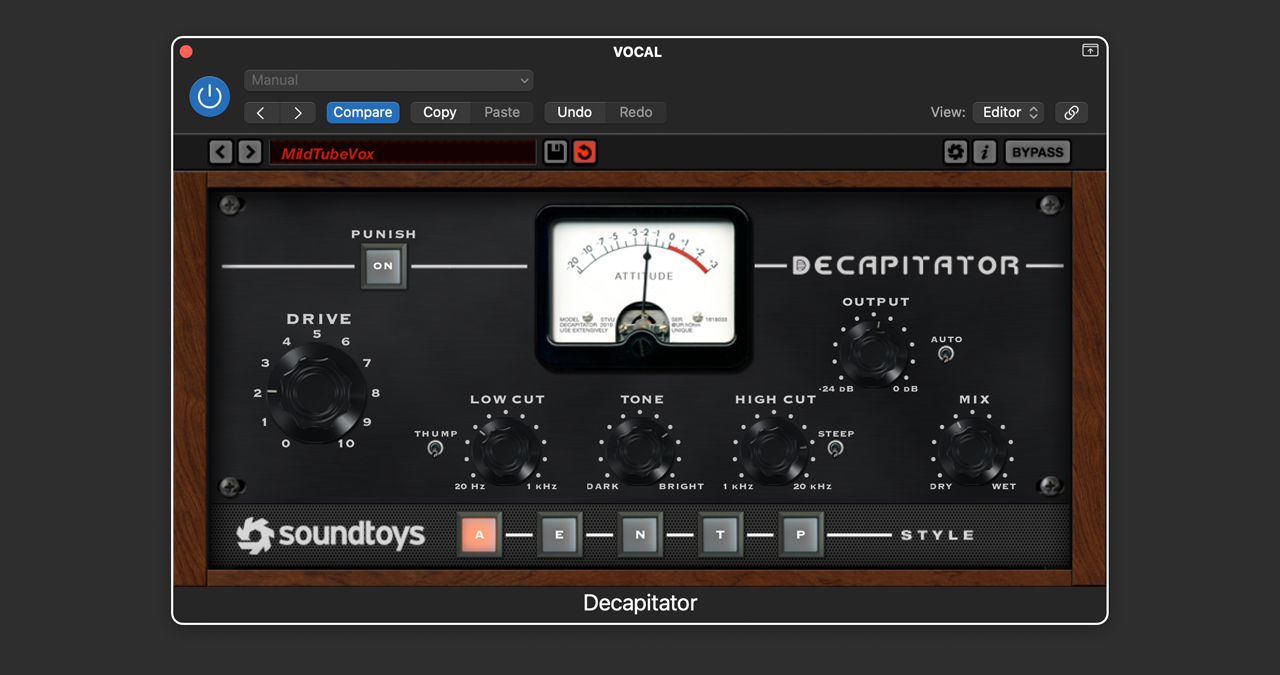Go to previous preset with left chevron

261,113
